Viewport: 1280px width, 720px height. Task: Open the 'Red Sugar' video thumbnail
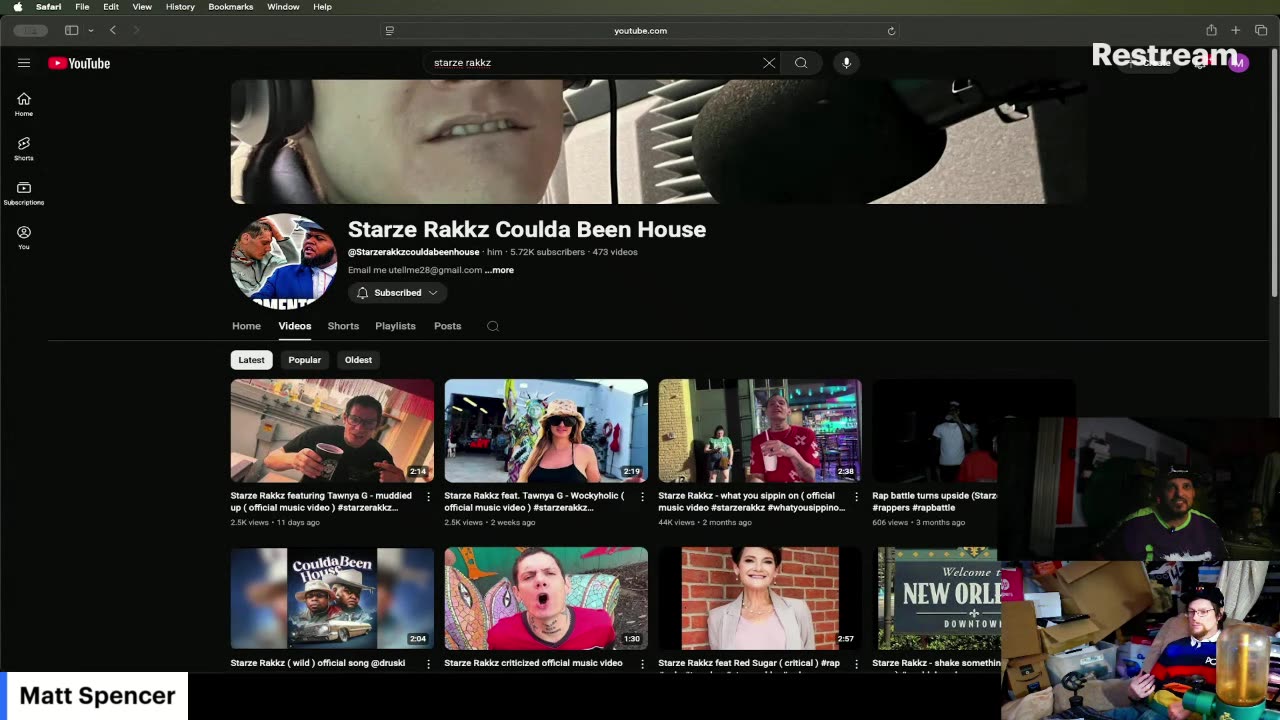pos(760,598)
